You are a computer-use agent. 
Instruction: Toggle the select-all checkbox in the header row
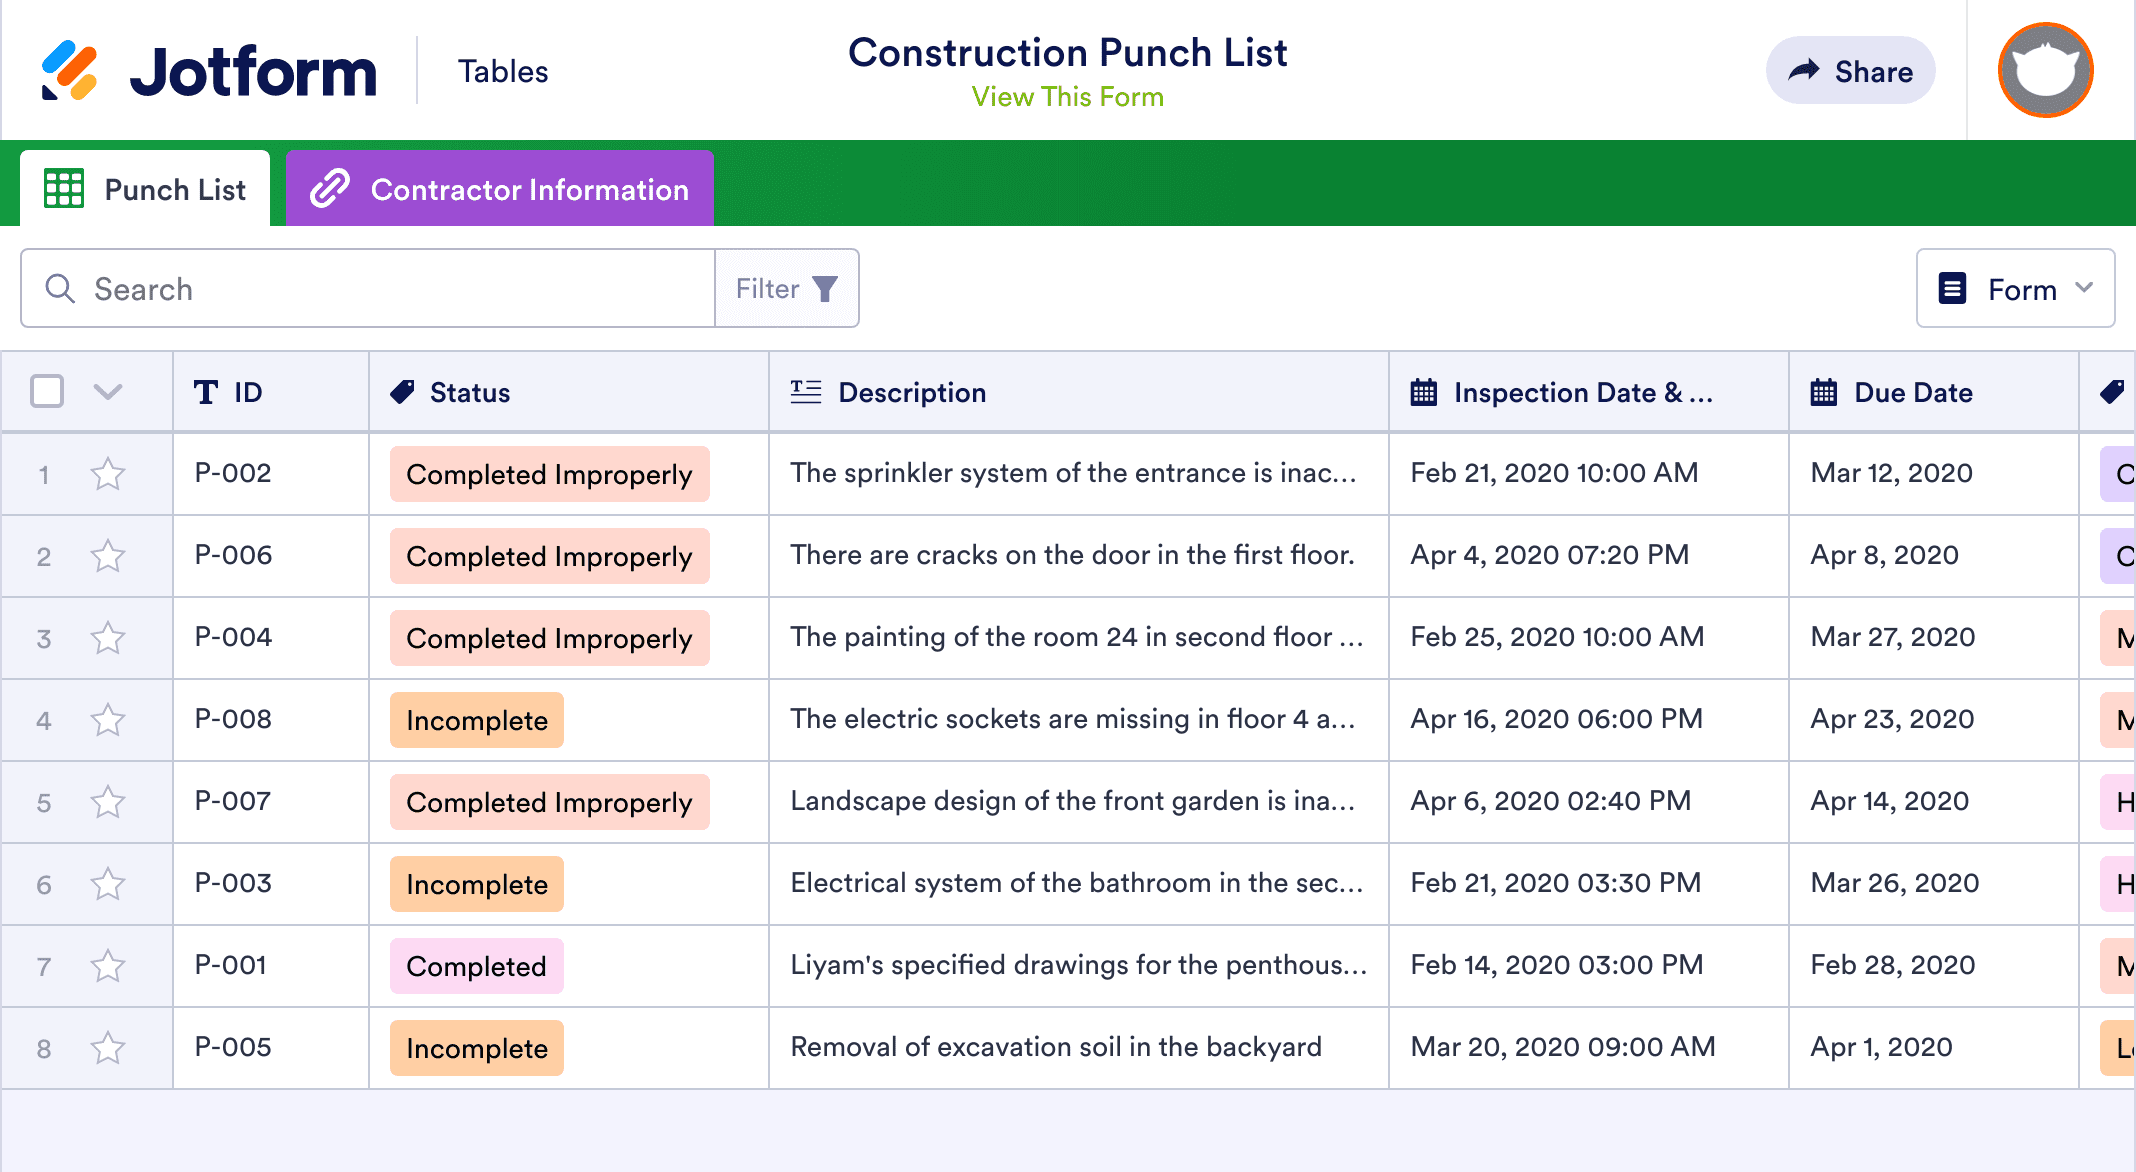pyautogui.click(x=46, y=392)
